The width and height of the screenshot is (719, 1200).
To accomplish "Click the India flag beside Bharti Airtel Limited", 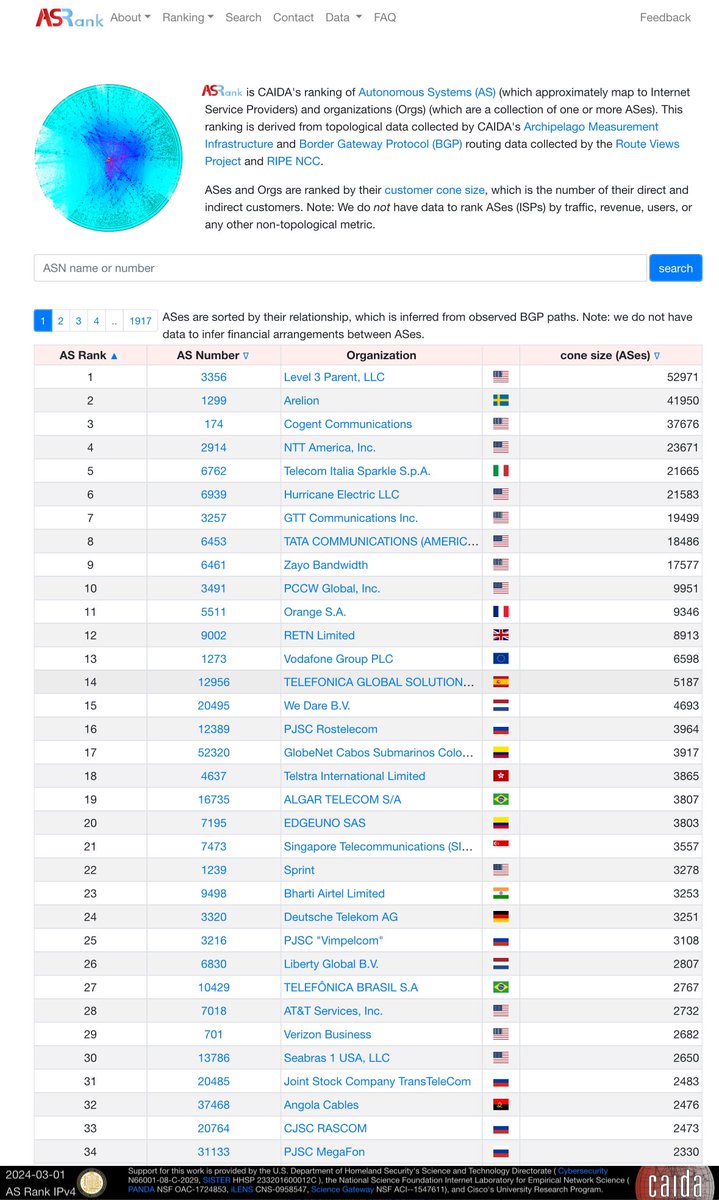I will click(501, 894).
